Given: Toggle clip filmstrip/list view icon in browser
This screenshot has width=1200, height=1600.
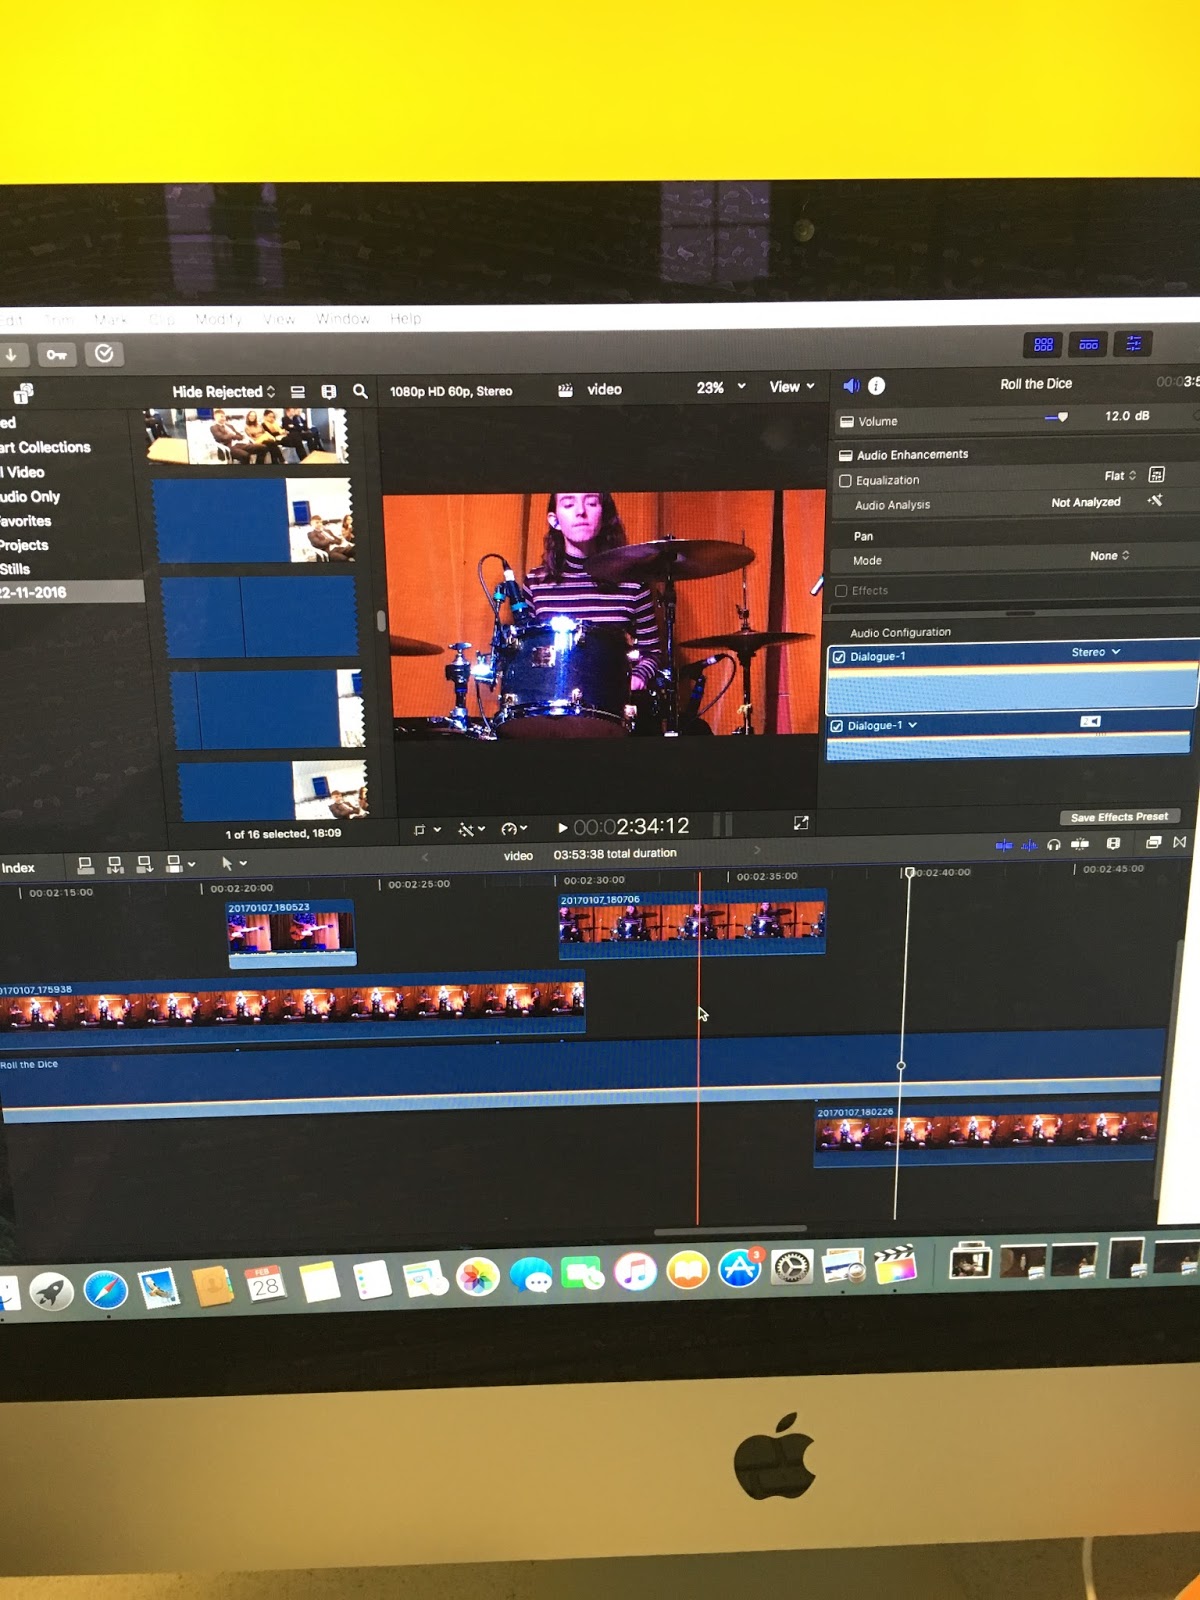Looking at the screenshot, I should (298, 392).
